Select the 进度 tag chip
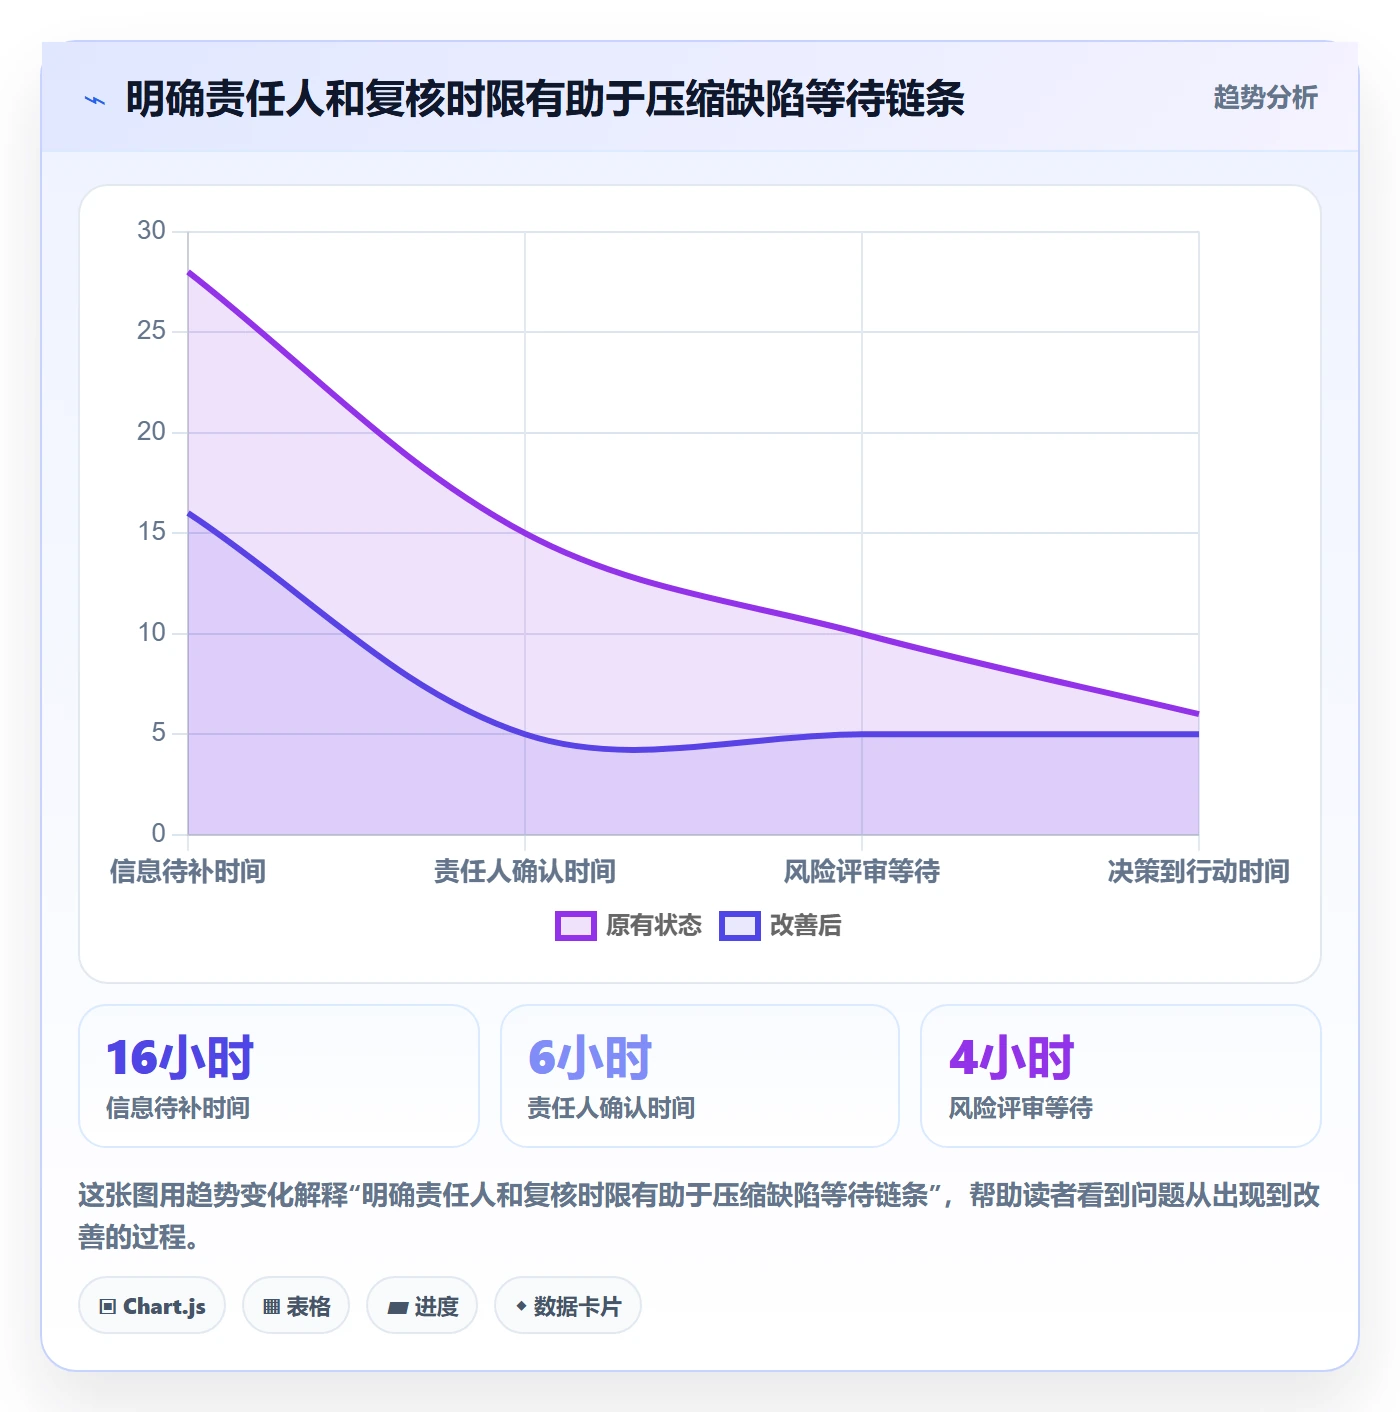The image size is (1400, 1412). (x=422, y=1306)
